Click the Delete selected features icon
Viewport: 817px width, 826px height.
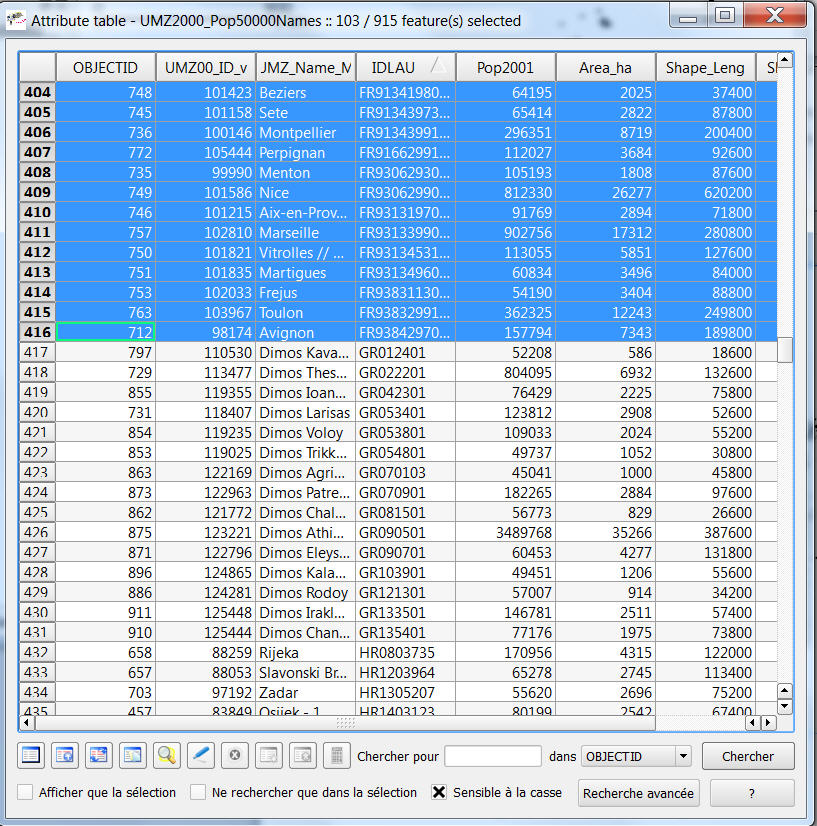(235, 756)
